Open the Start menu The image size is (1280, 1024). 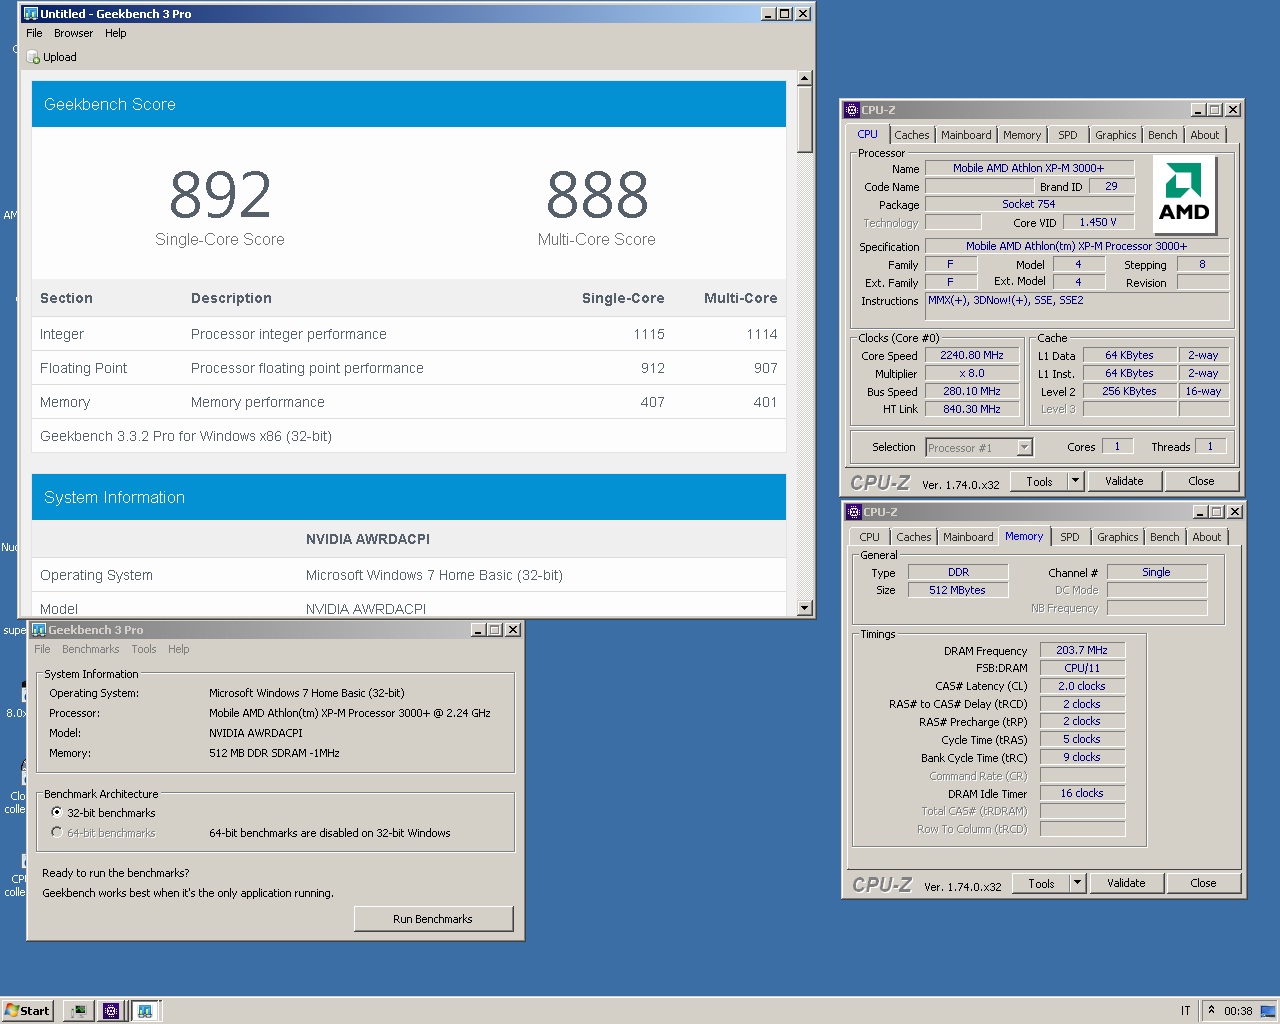[x=27, y=1011]
